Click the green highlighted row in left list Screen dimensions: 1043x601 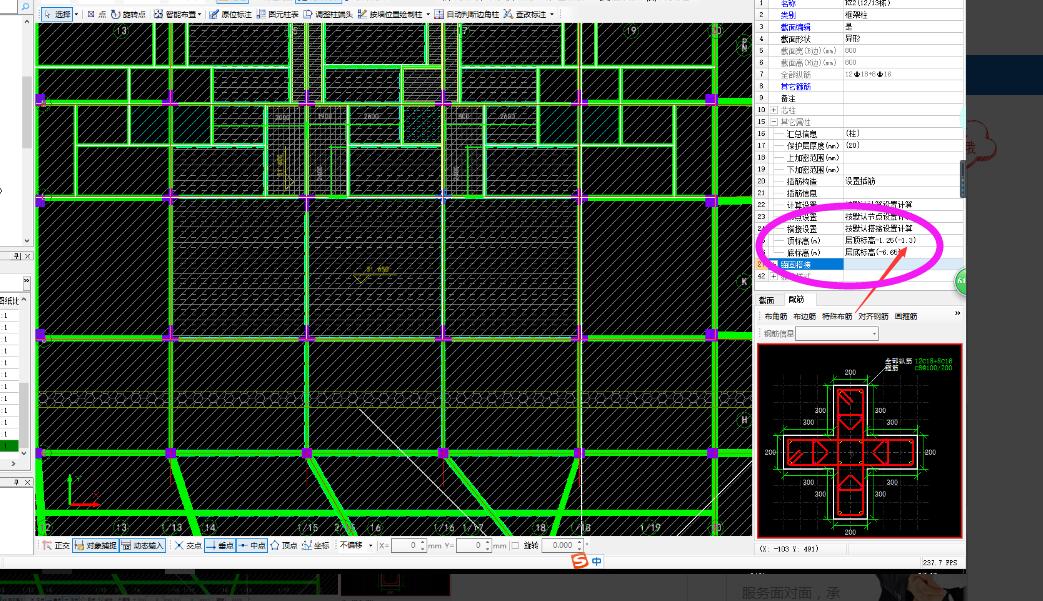click(x=9, y=446)
